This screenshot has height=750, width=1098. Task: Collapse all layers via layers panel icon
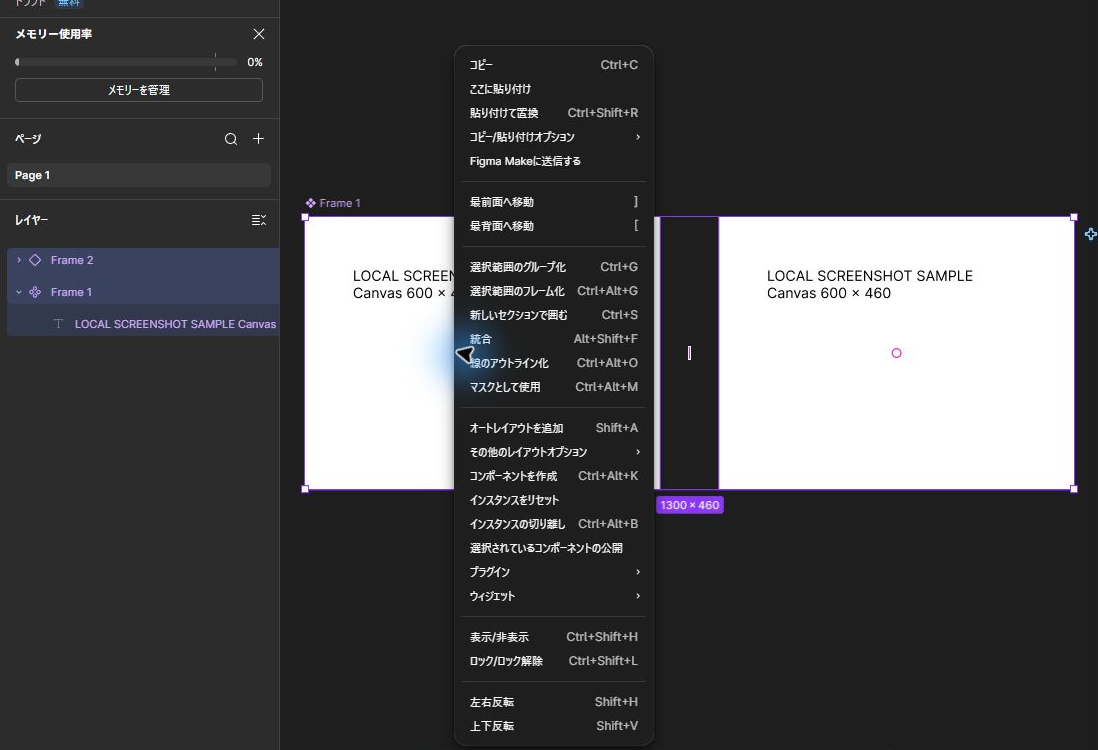pos(258,220)
